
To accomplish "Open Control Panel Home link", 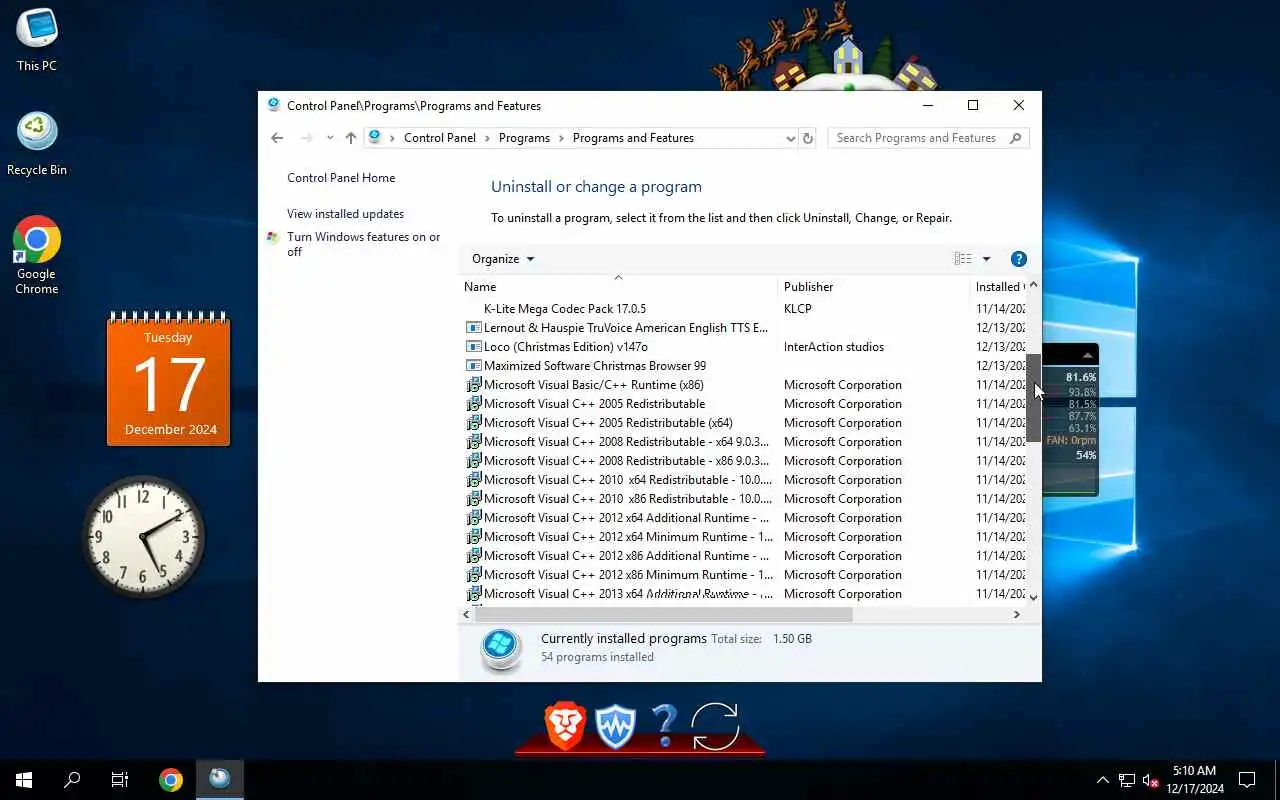I will pyautogui.click(x=341, y=178).
